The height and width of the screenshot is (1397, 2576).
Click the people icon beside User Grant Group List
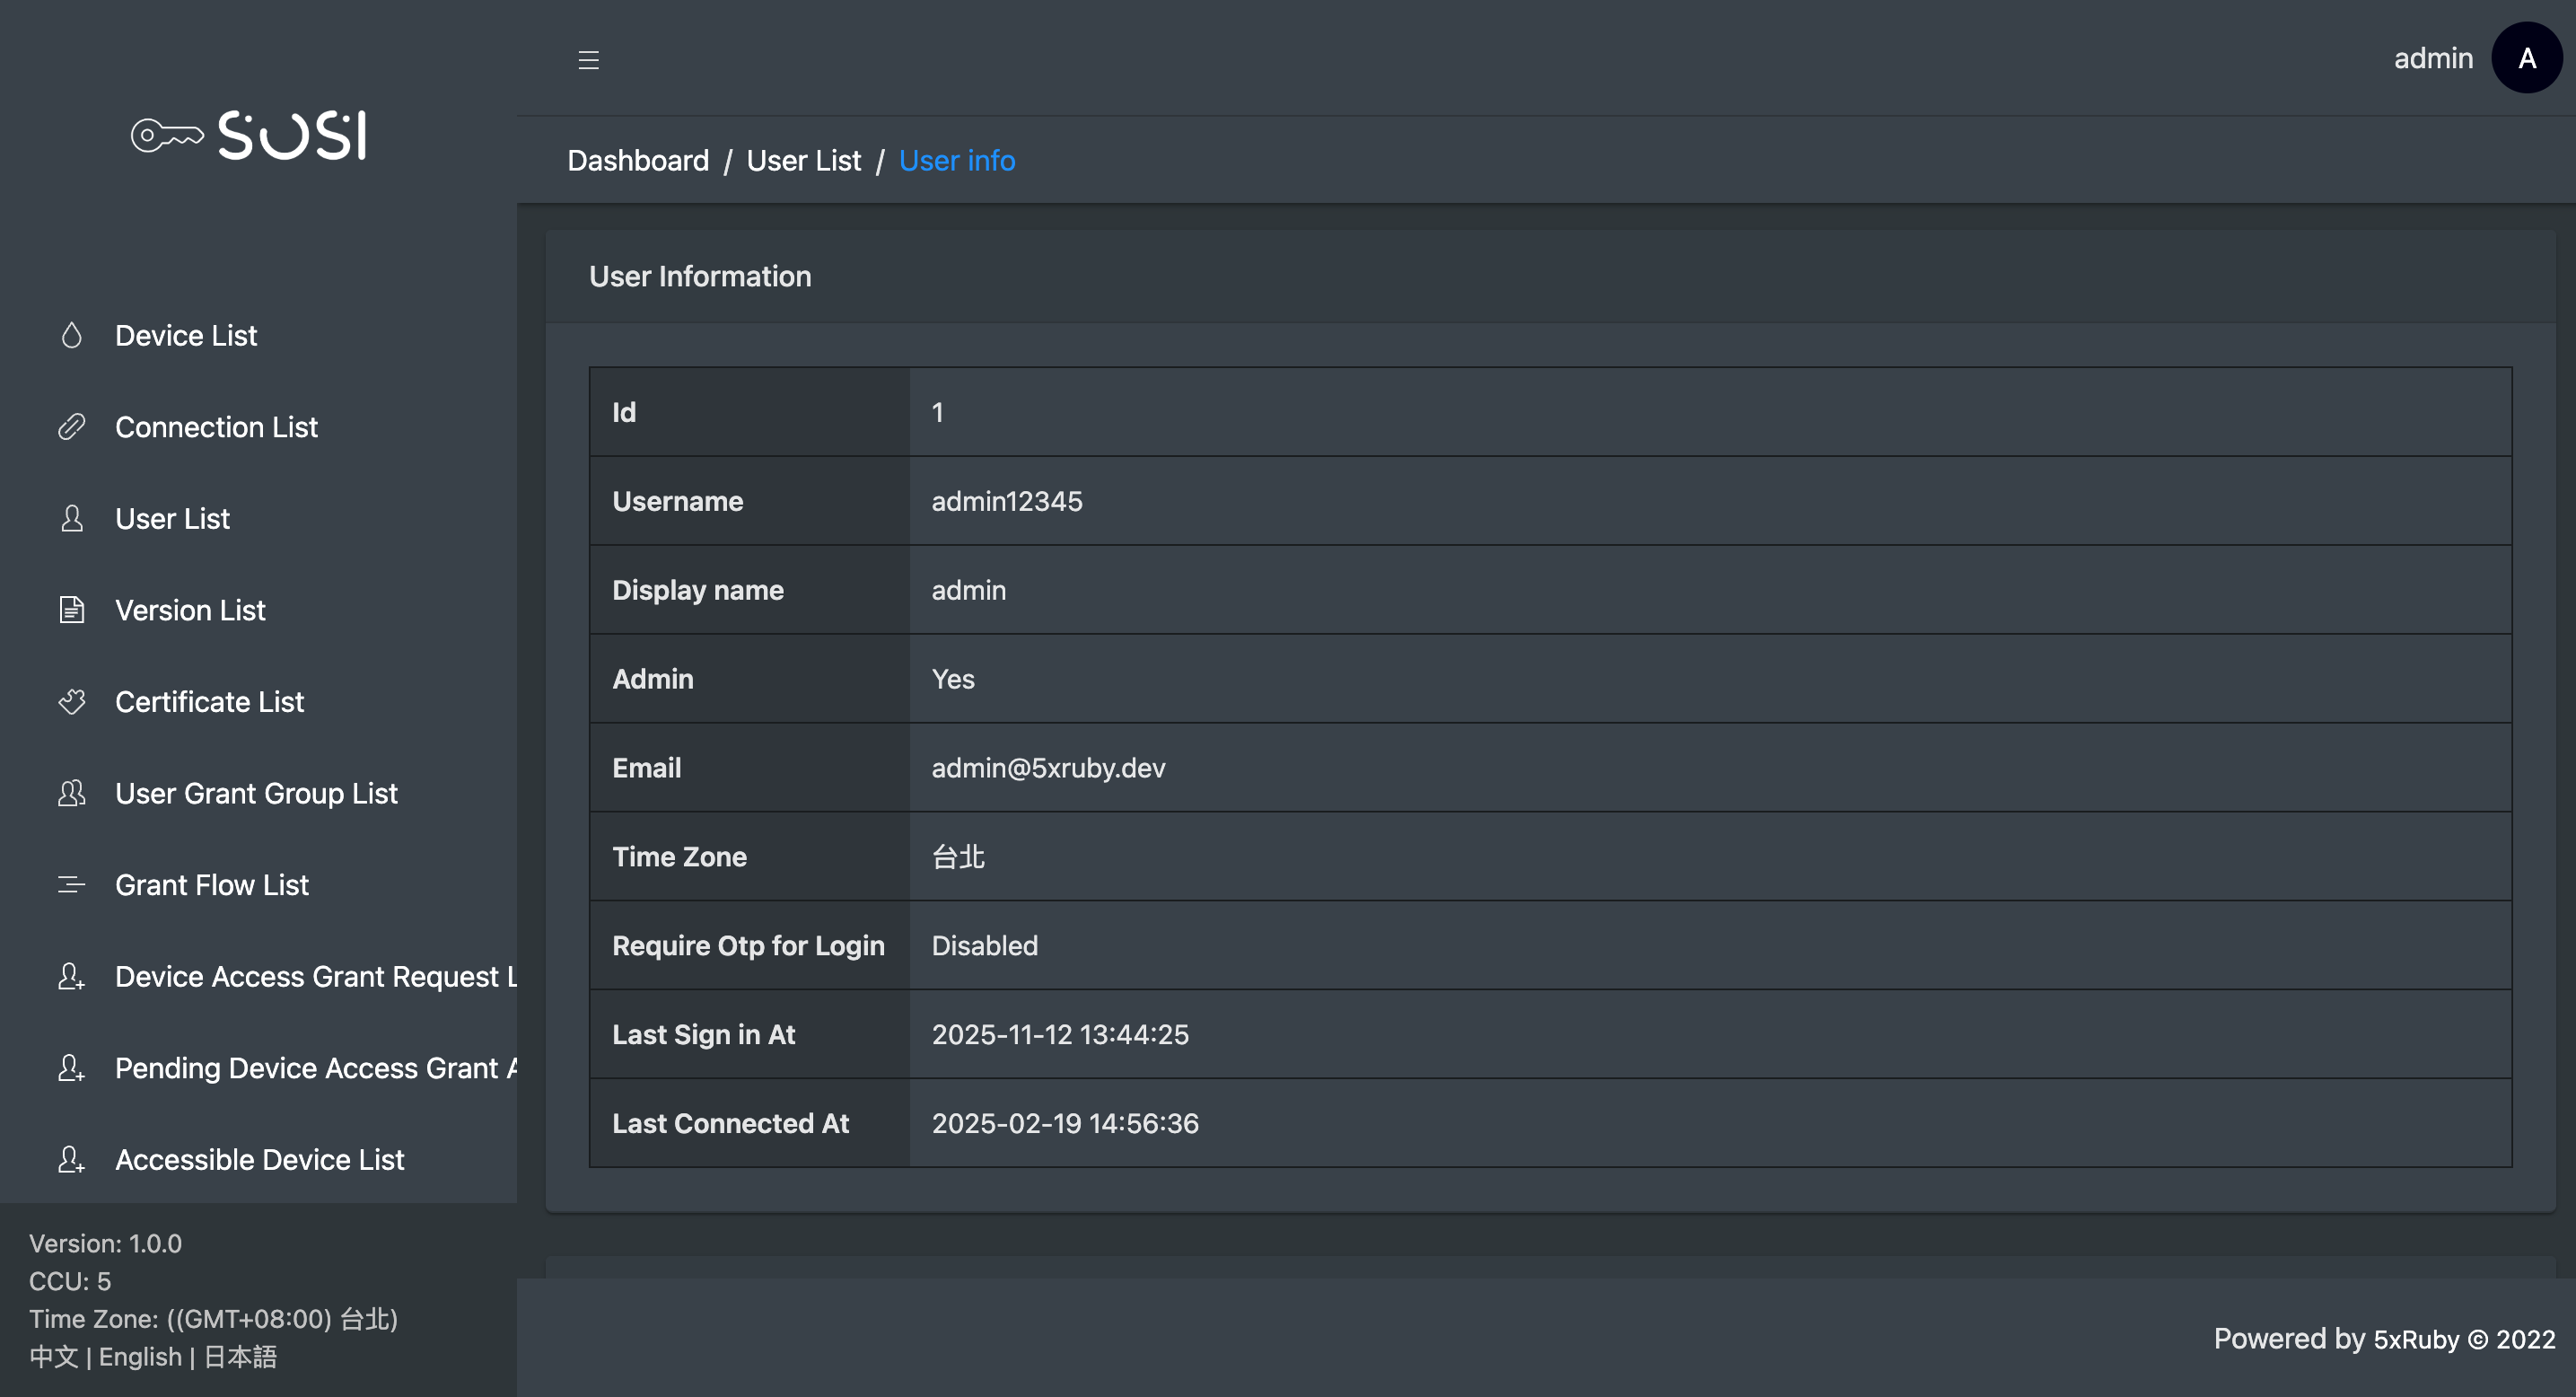pyautogui.click(x=71, y=793)
